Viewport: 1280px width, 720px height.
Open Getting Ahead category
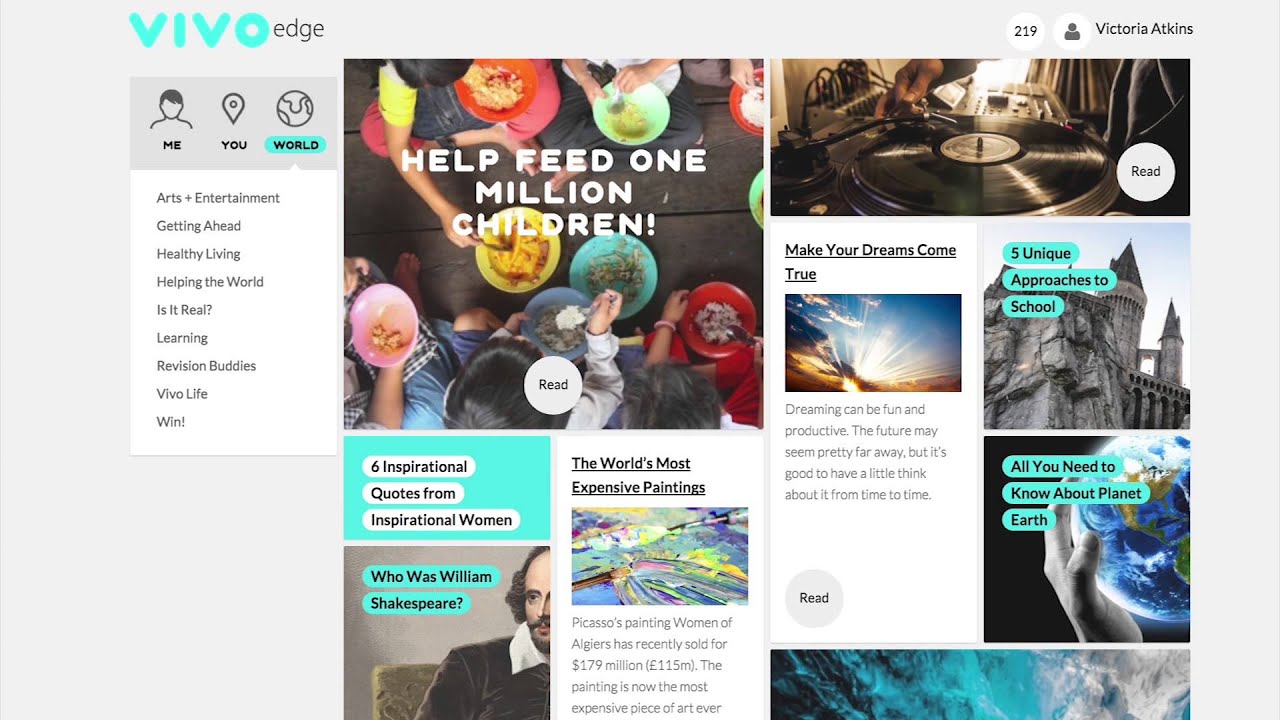199,226
